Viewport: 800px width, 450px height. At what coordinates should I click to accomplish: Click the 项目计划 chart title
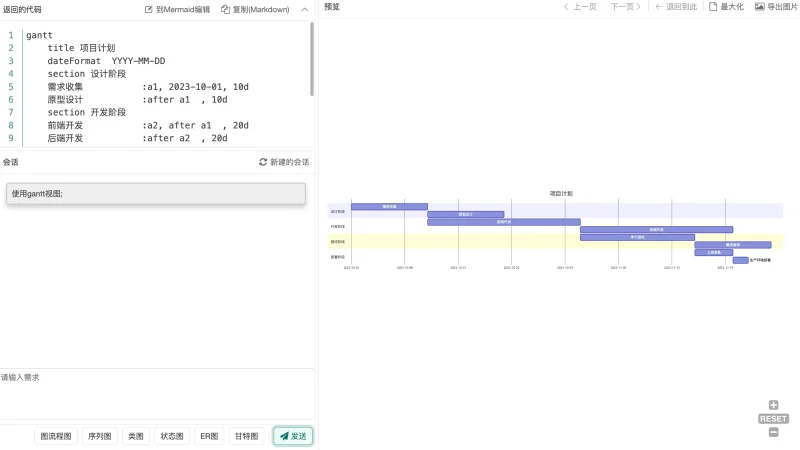pyautogui.click(x=561, y=193)
